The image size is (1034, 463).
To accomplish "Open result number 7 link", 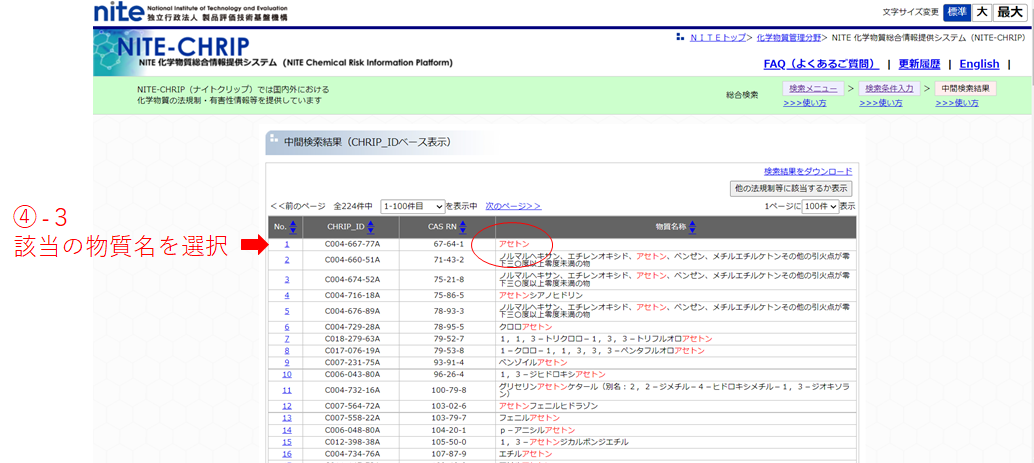I will coord(286,339).
